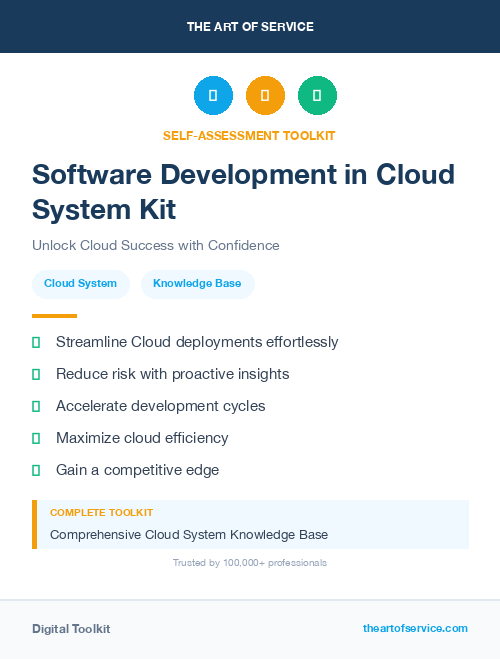The height and width of the screenshot is (659, 500).
Task: Select the Cloud System tag
Action: (x=81, y=284)
